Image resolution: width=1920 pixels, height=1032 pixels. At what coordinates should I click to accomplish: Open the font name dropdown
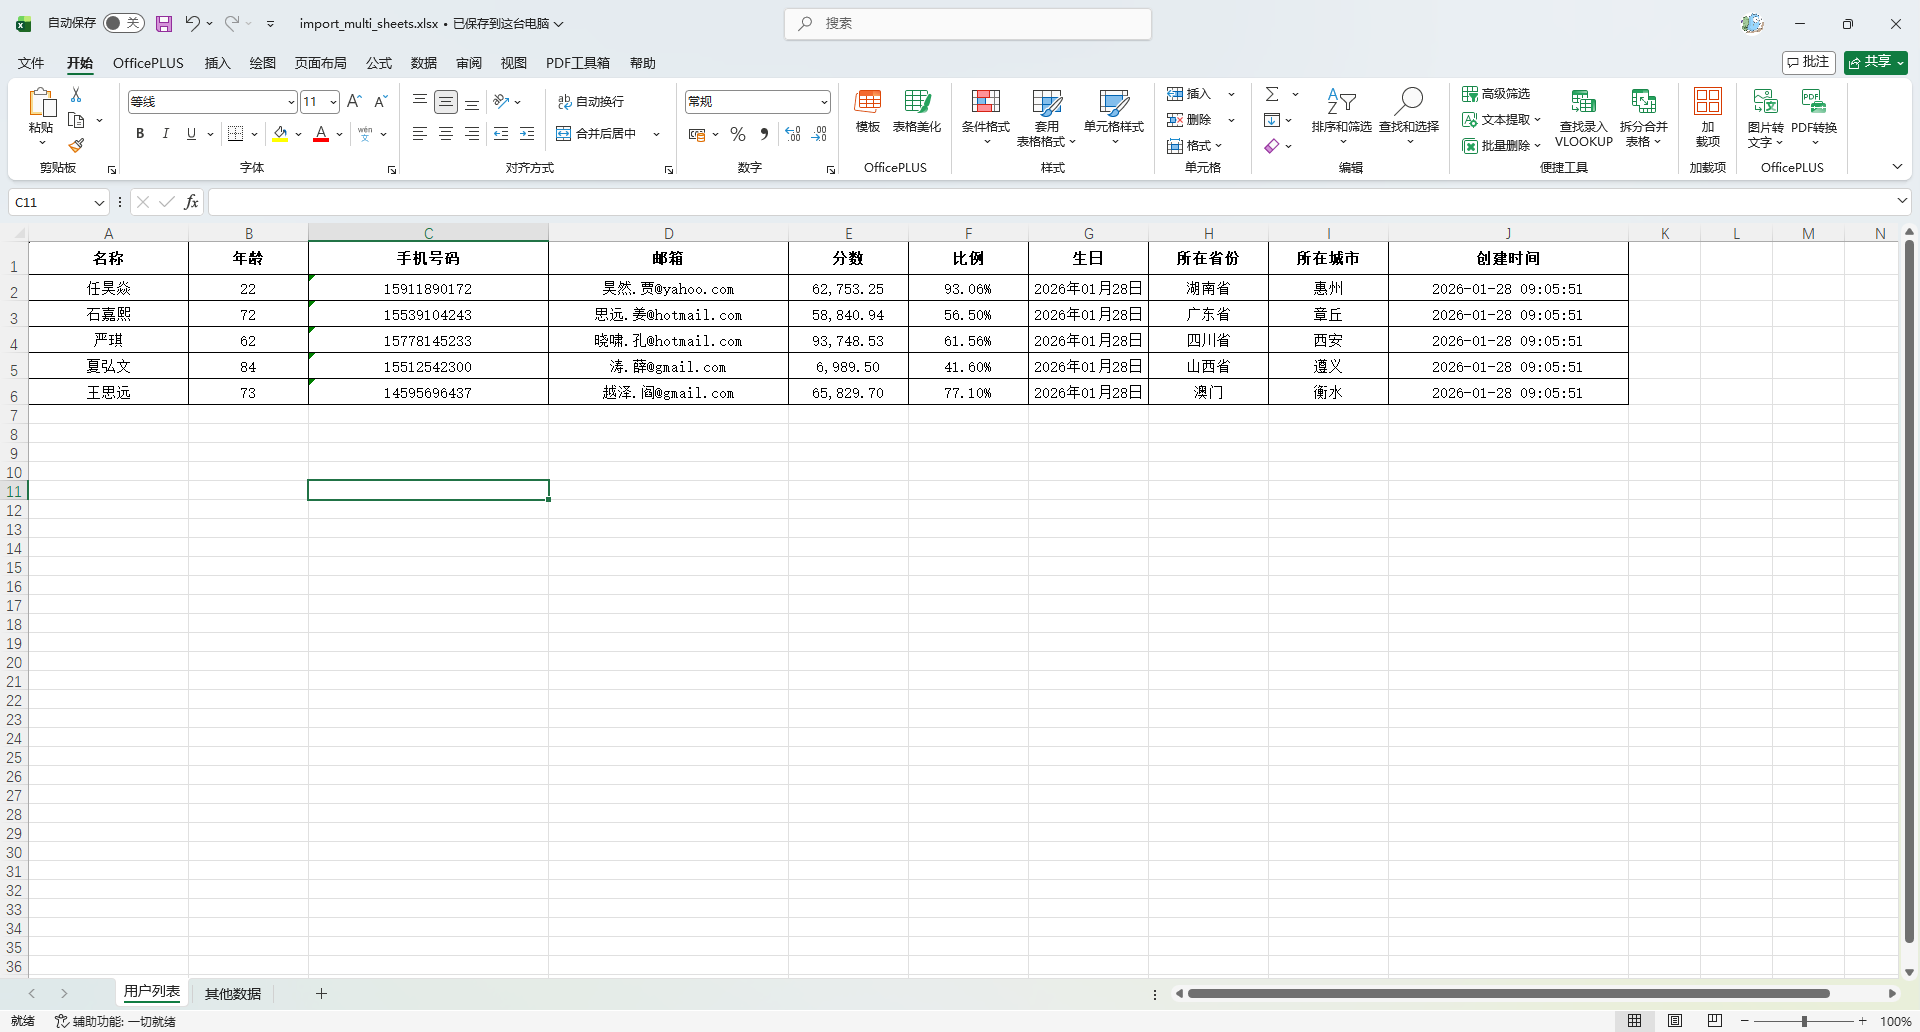pyautogui.click(x=291, y=102)
